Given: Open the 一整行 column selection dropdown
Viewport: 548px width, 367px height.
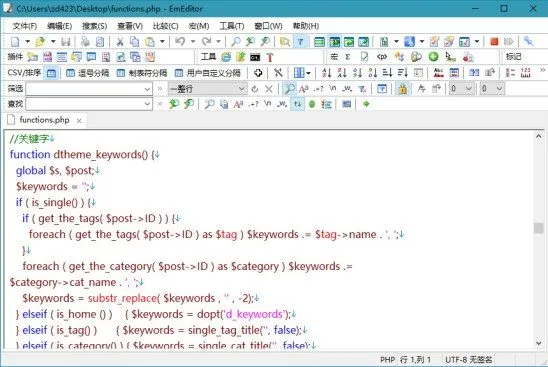Looking at the screenshot, I should [x=208, y=89].
